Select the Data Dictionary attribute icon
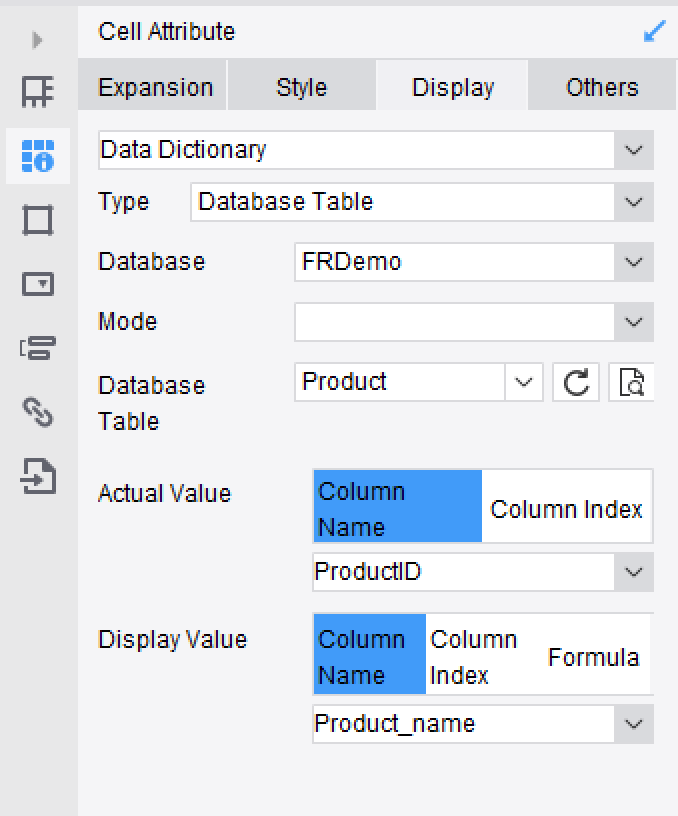 (x=37, y=155)
